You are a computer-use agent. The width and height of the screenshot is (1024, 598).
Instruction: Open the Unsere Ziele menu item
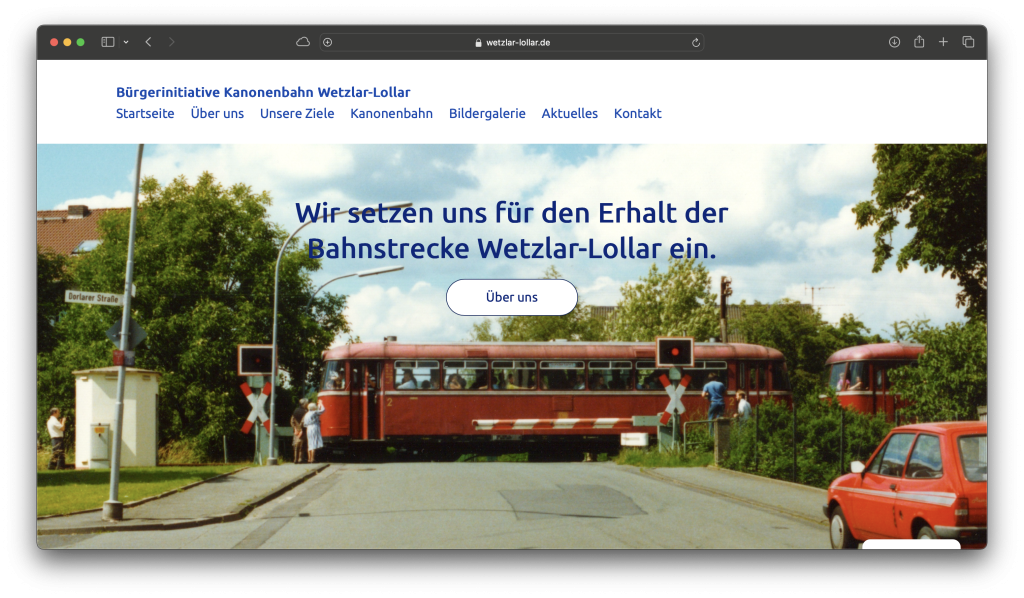tap(297, 114)
